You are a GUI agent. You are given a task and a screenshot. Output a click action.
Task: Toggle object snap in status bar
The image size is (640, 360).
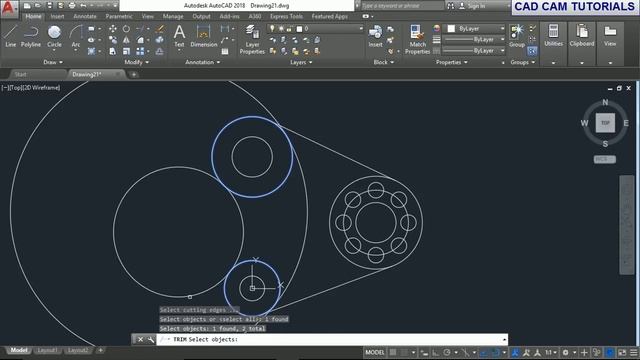[496, 352]
